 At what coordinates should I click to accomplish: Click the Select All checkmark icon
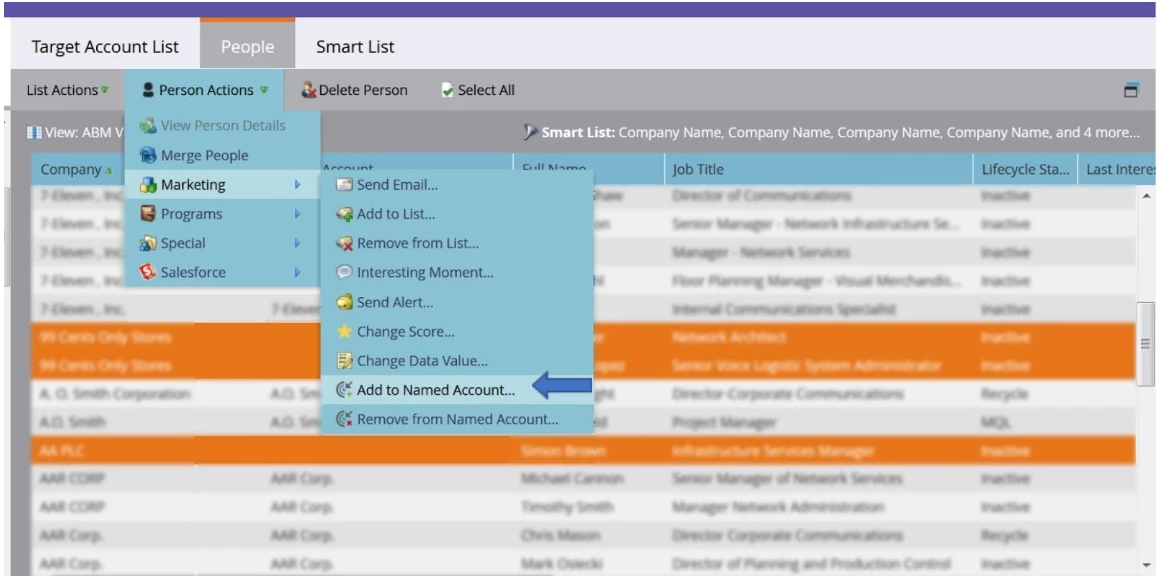[x=448, y=90]
